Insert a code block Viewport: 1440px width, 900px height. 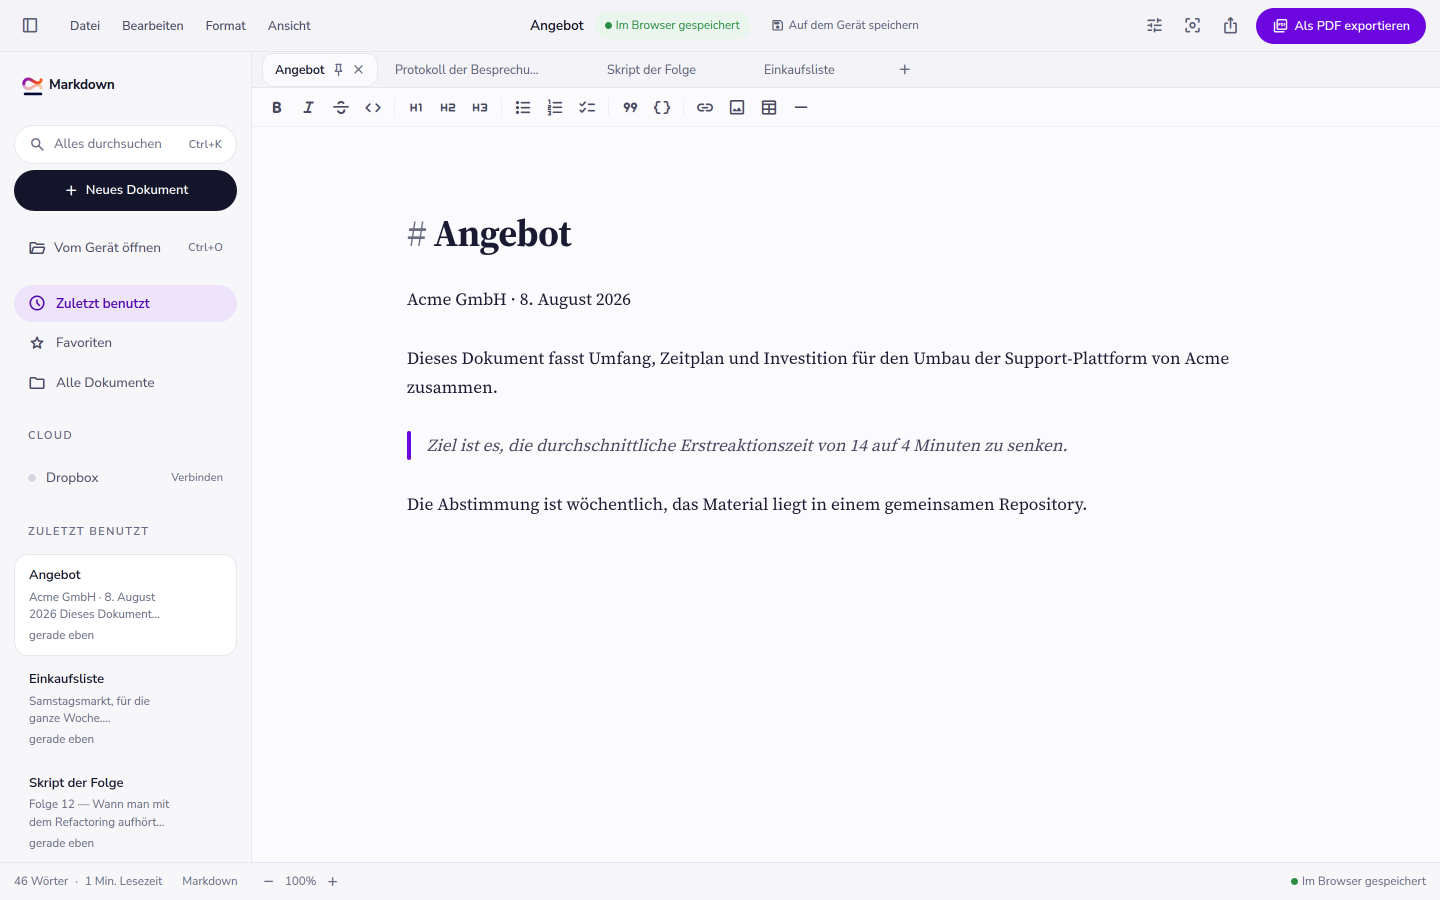tap(662, 108)
